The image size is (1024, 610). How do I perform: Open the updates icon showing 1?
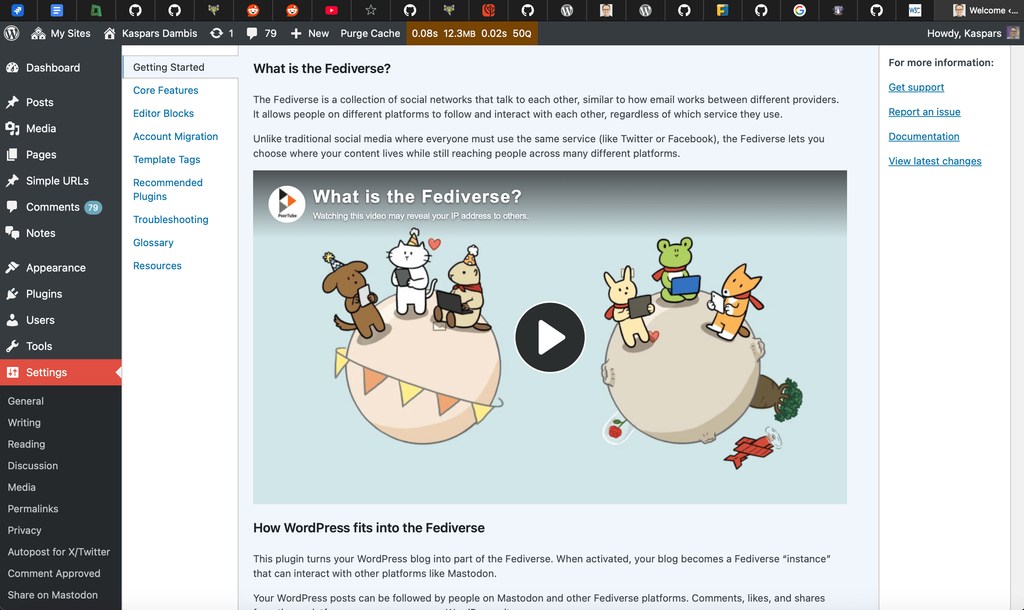pyautogui.click(x=221, y=33)
